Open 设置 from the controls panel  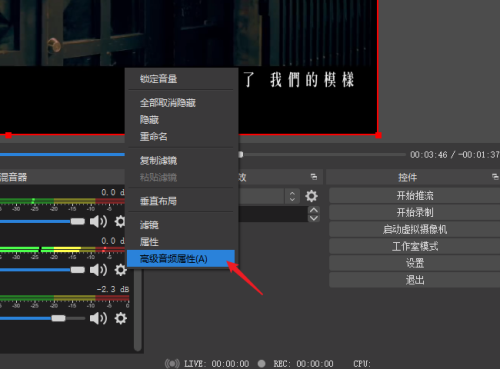(414, 263)
